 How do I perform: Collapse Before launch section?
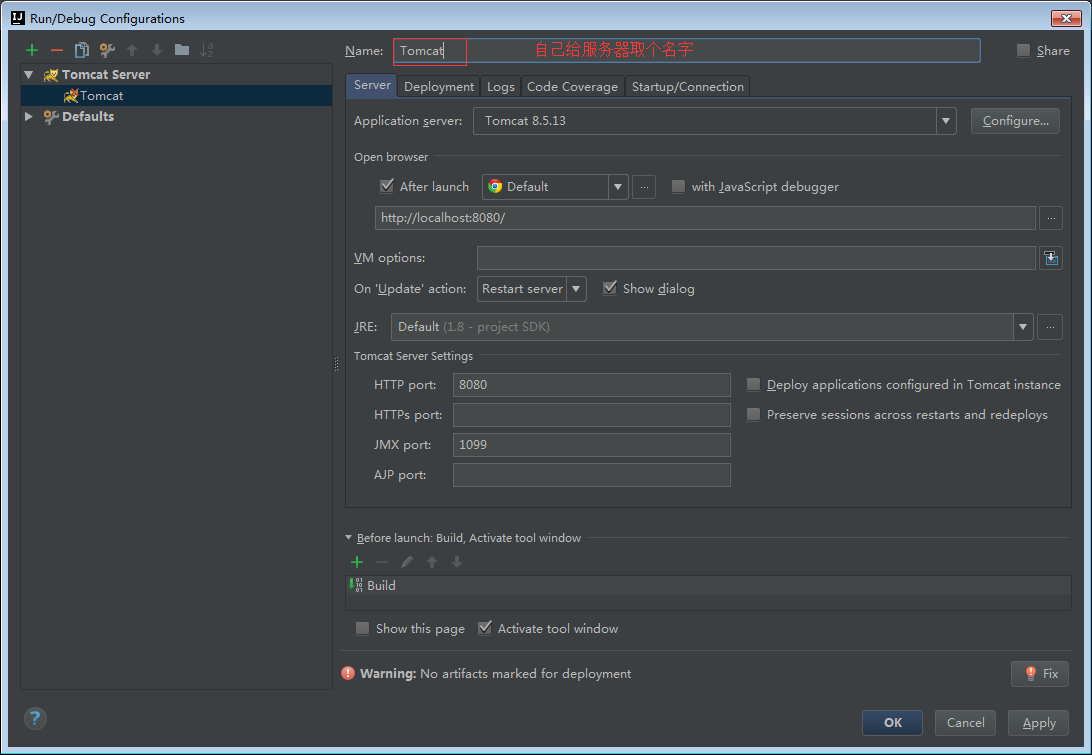point(348,538)
